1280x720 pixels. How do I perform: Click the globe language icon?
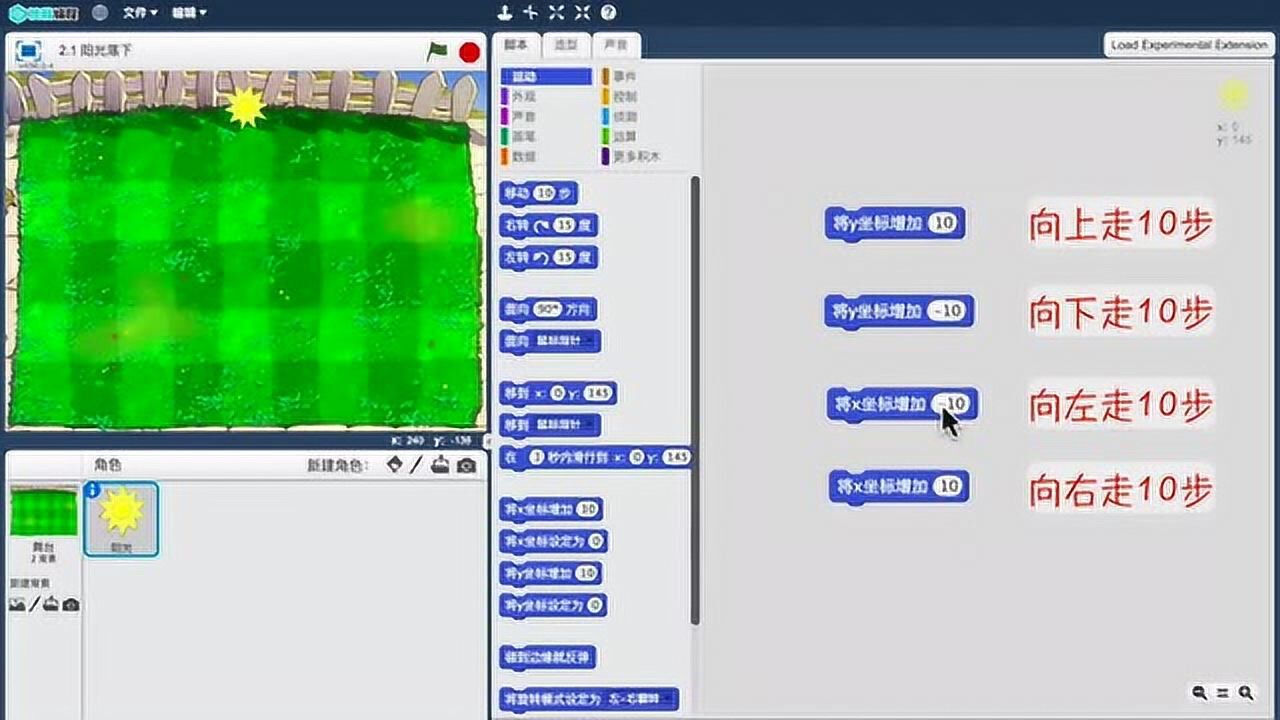pyautogui.click(x=100, y=13)
